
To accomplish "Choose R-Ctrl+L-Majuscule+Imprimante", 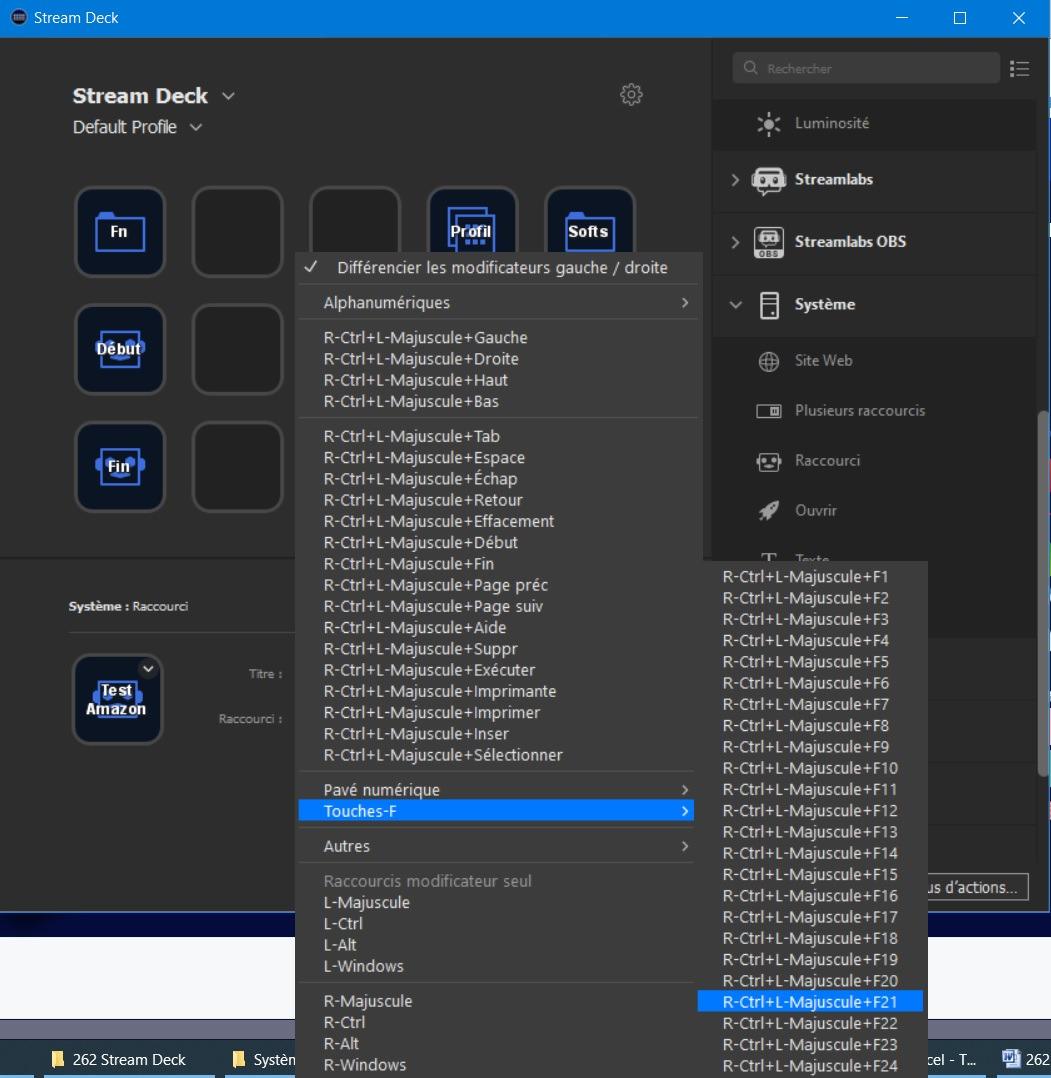I will pyautogui.click(x=496, y=692).
